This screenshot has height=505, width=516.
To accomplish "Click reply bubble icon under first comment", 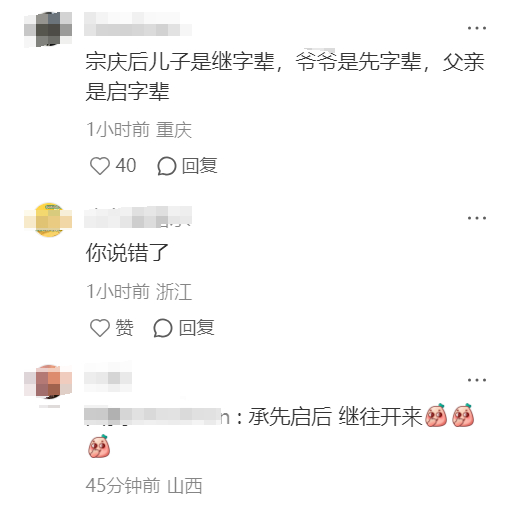I will coord(166,166).
